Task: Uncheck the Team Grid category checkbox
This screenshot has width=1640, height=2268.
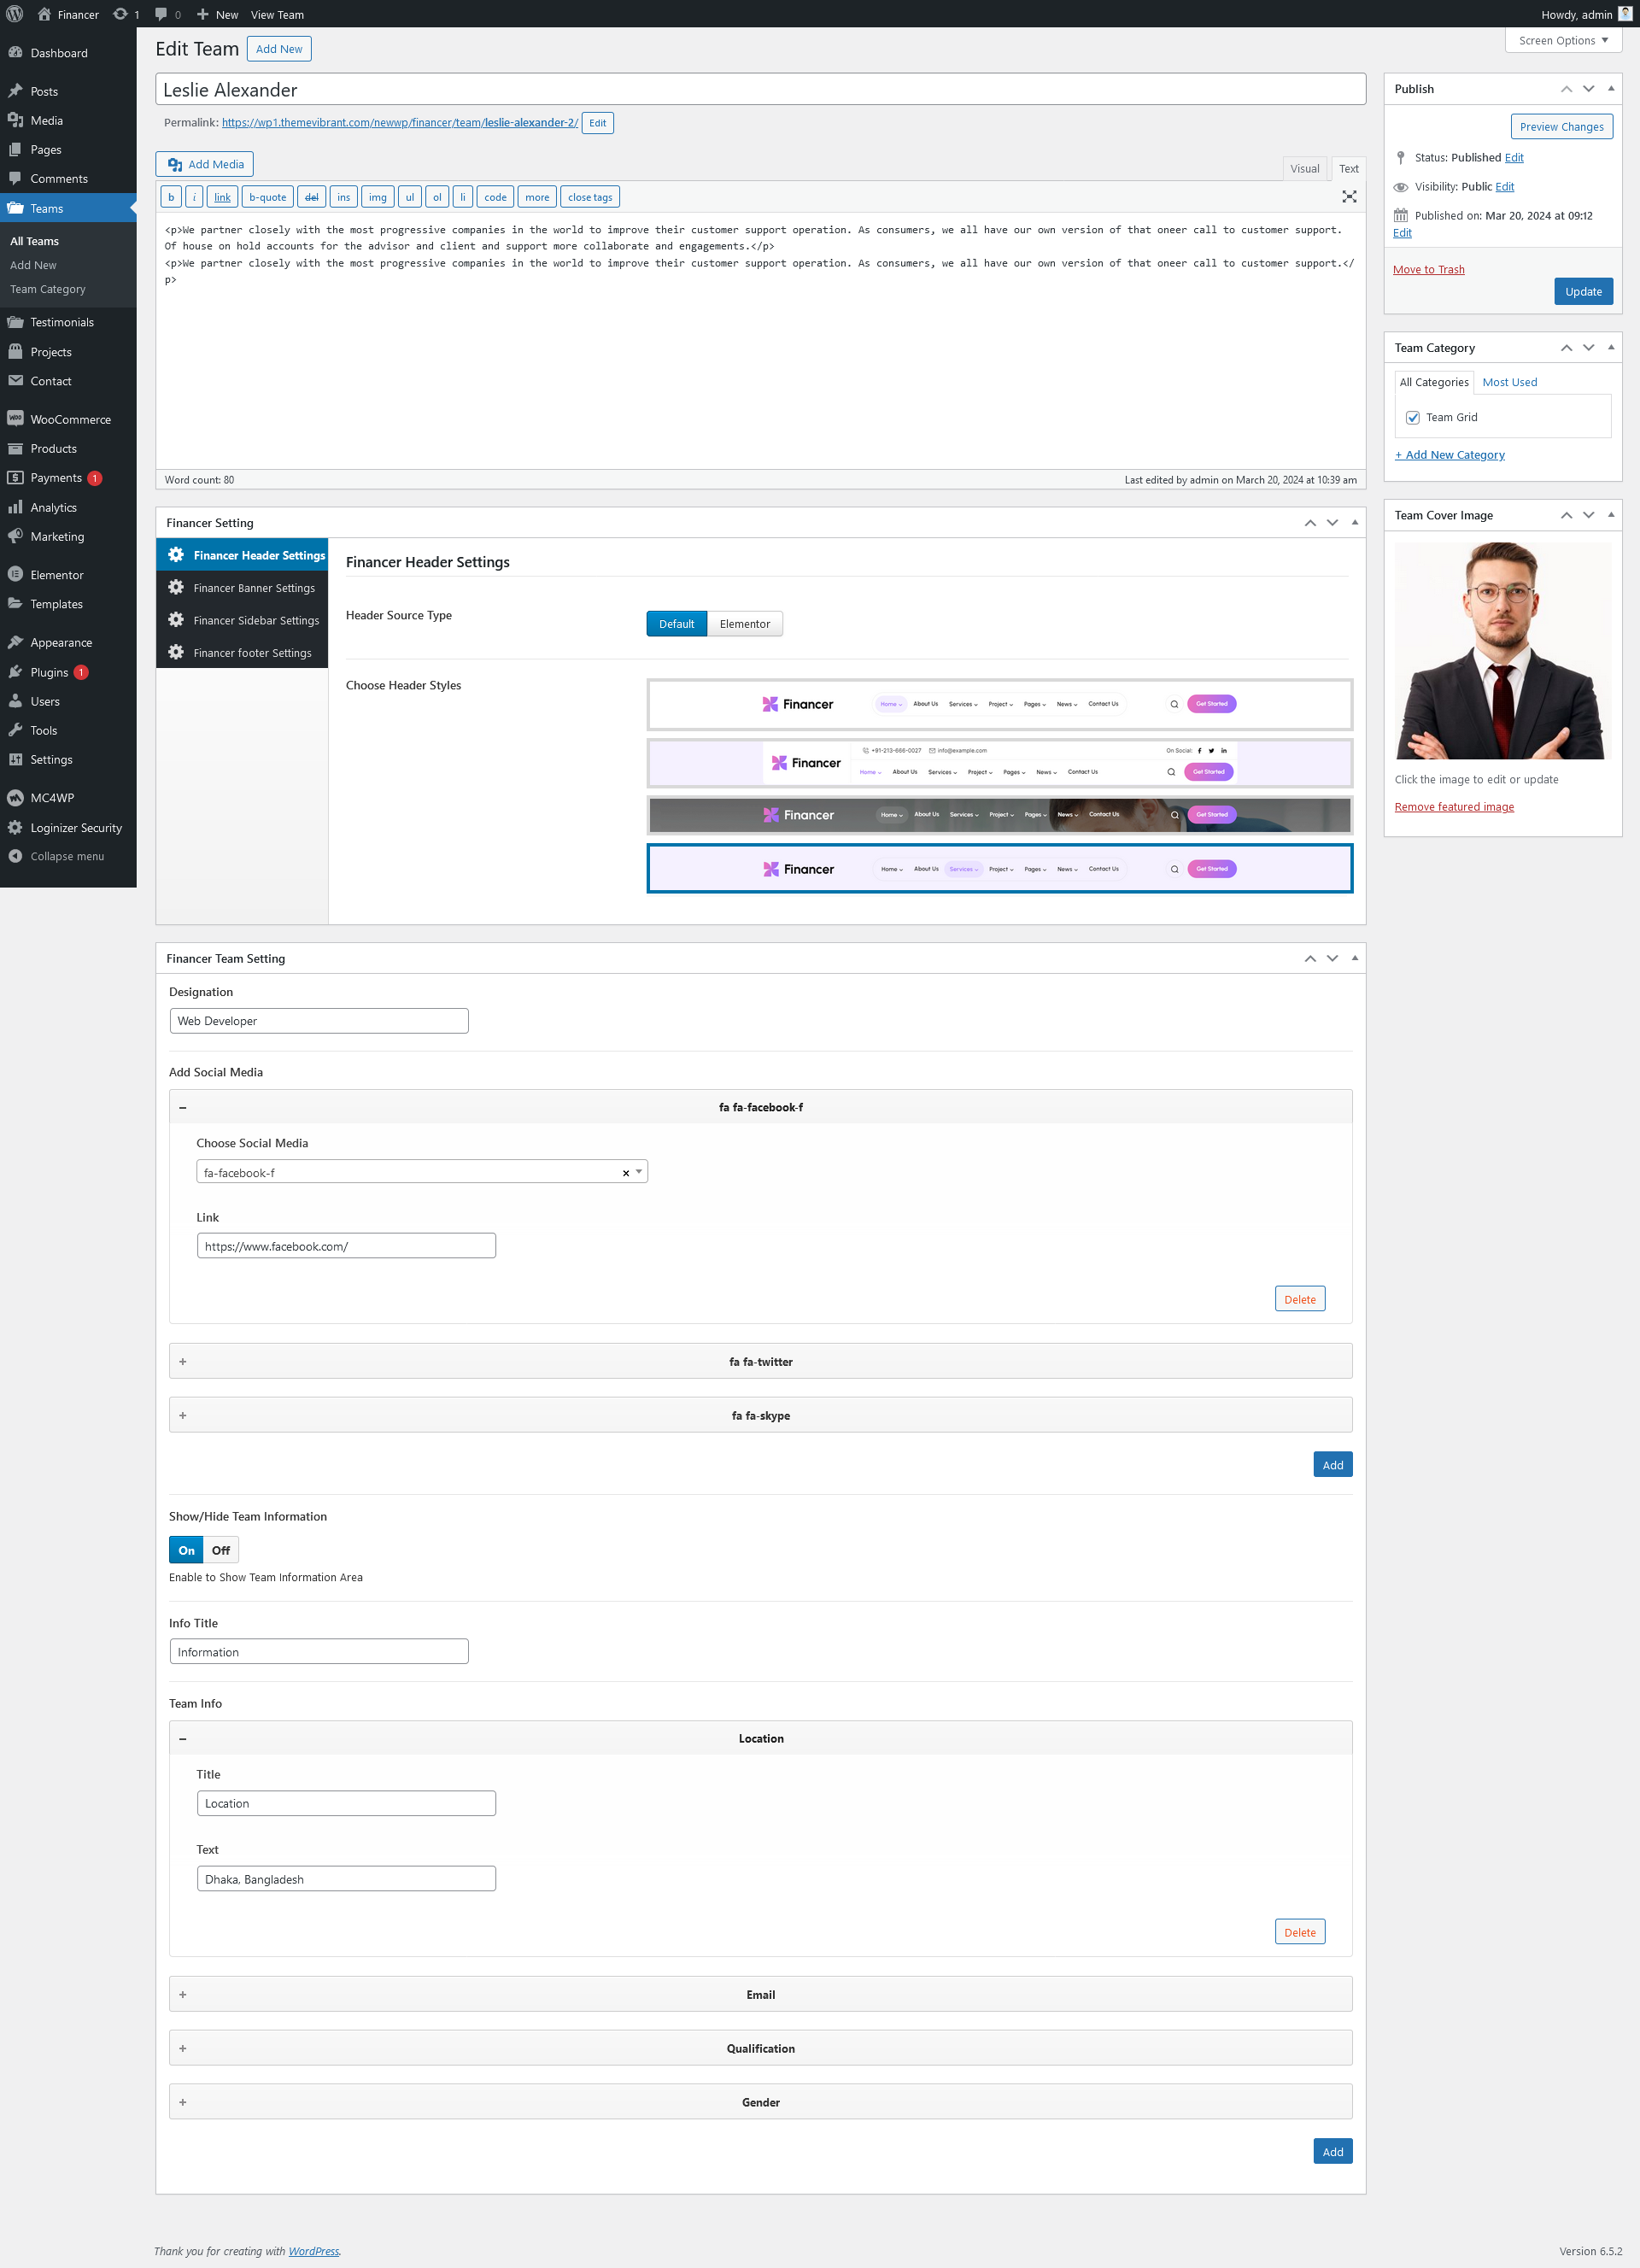Action: (1413, 418)
